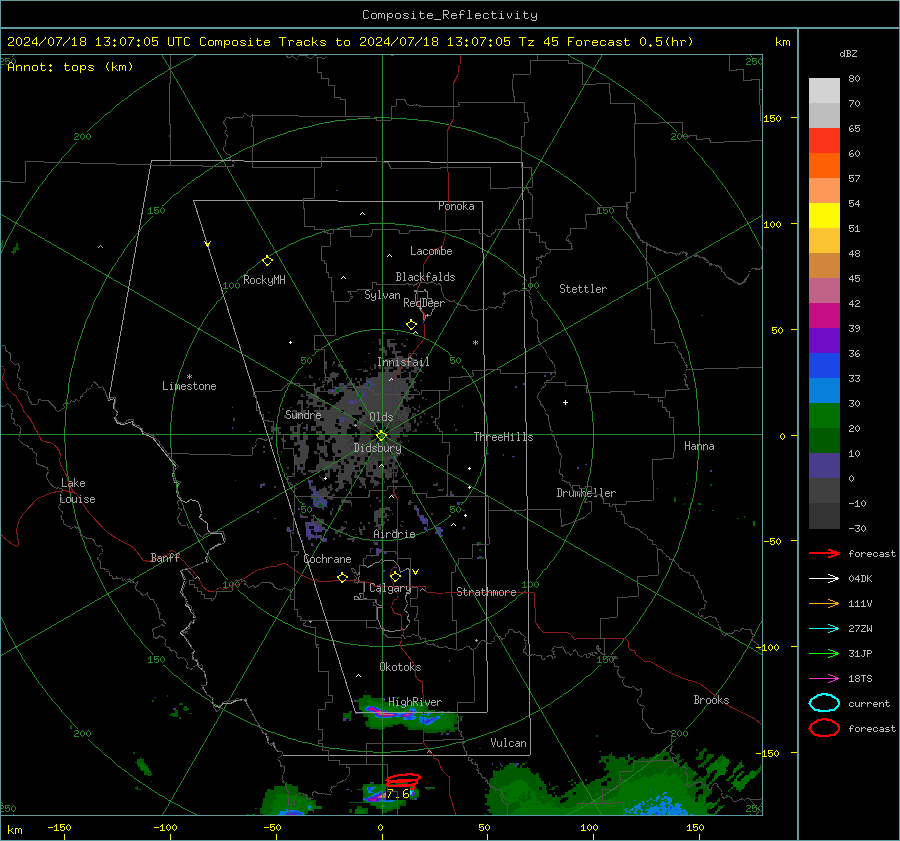Click the Banff map label
This screenshot has height=841, width=900.
(x=165, y=557)
